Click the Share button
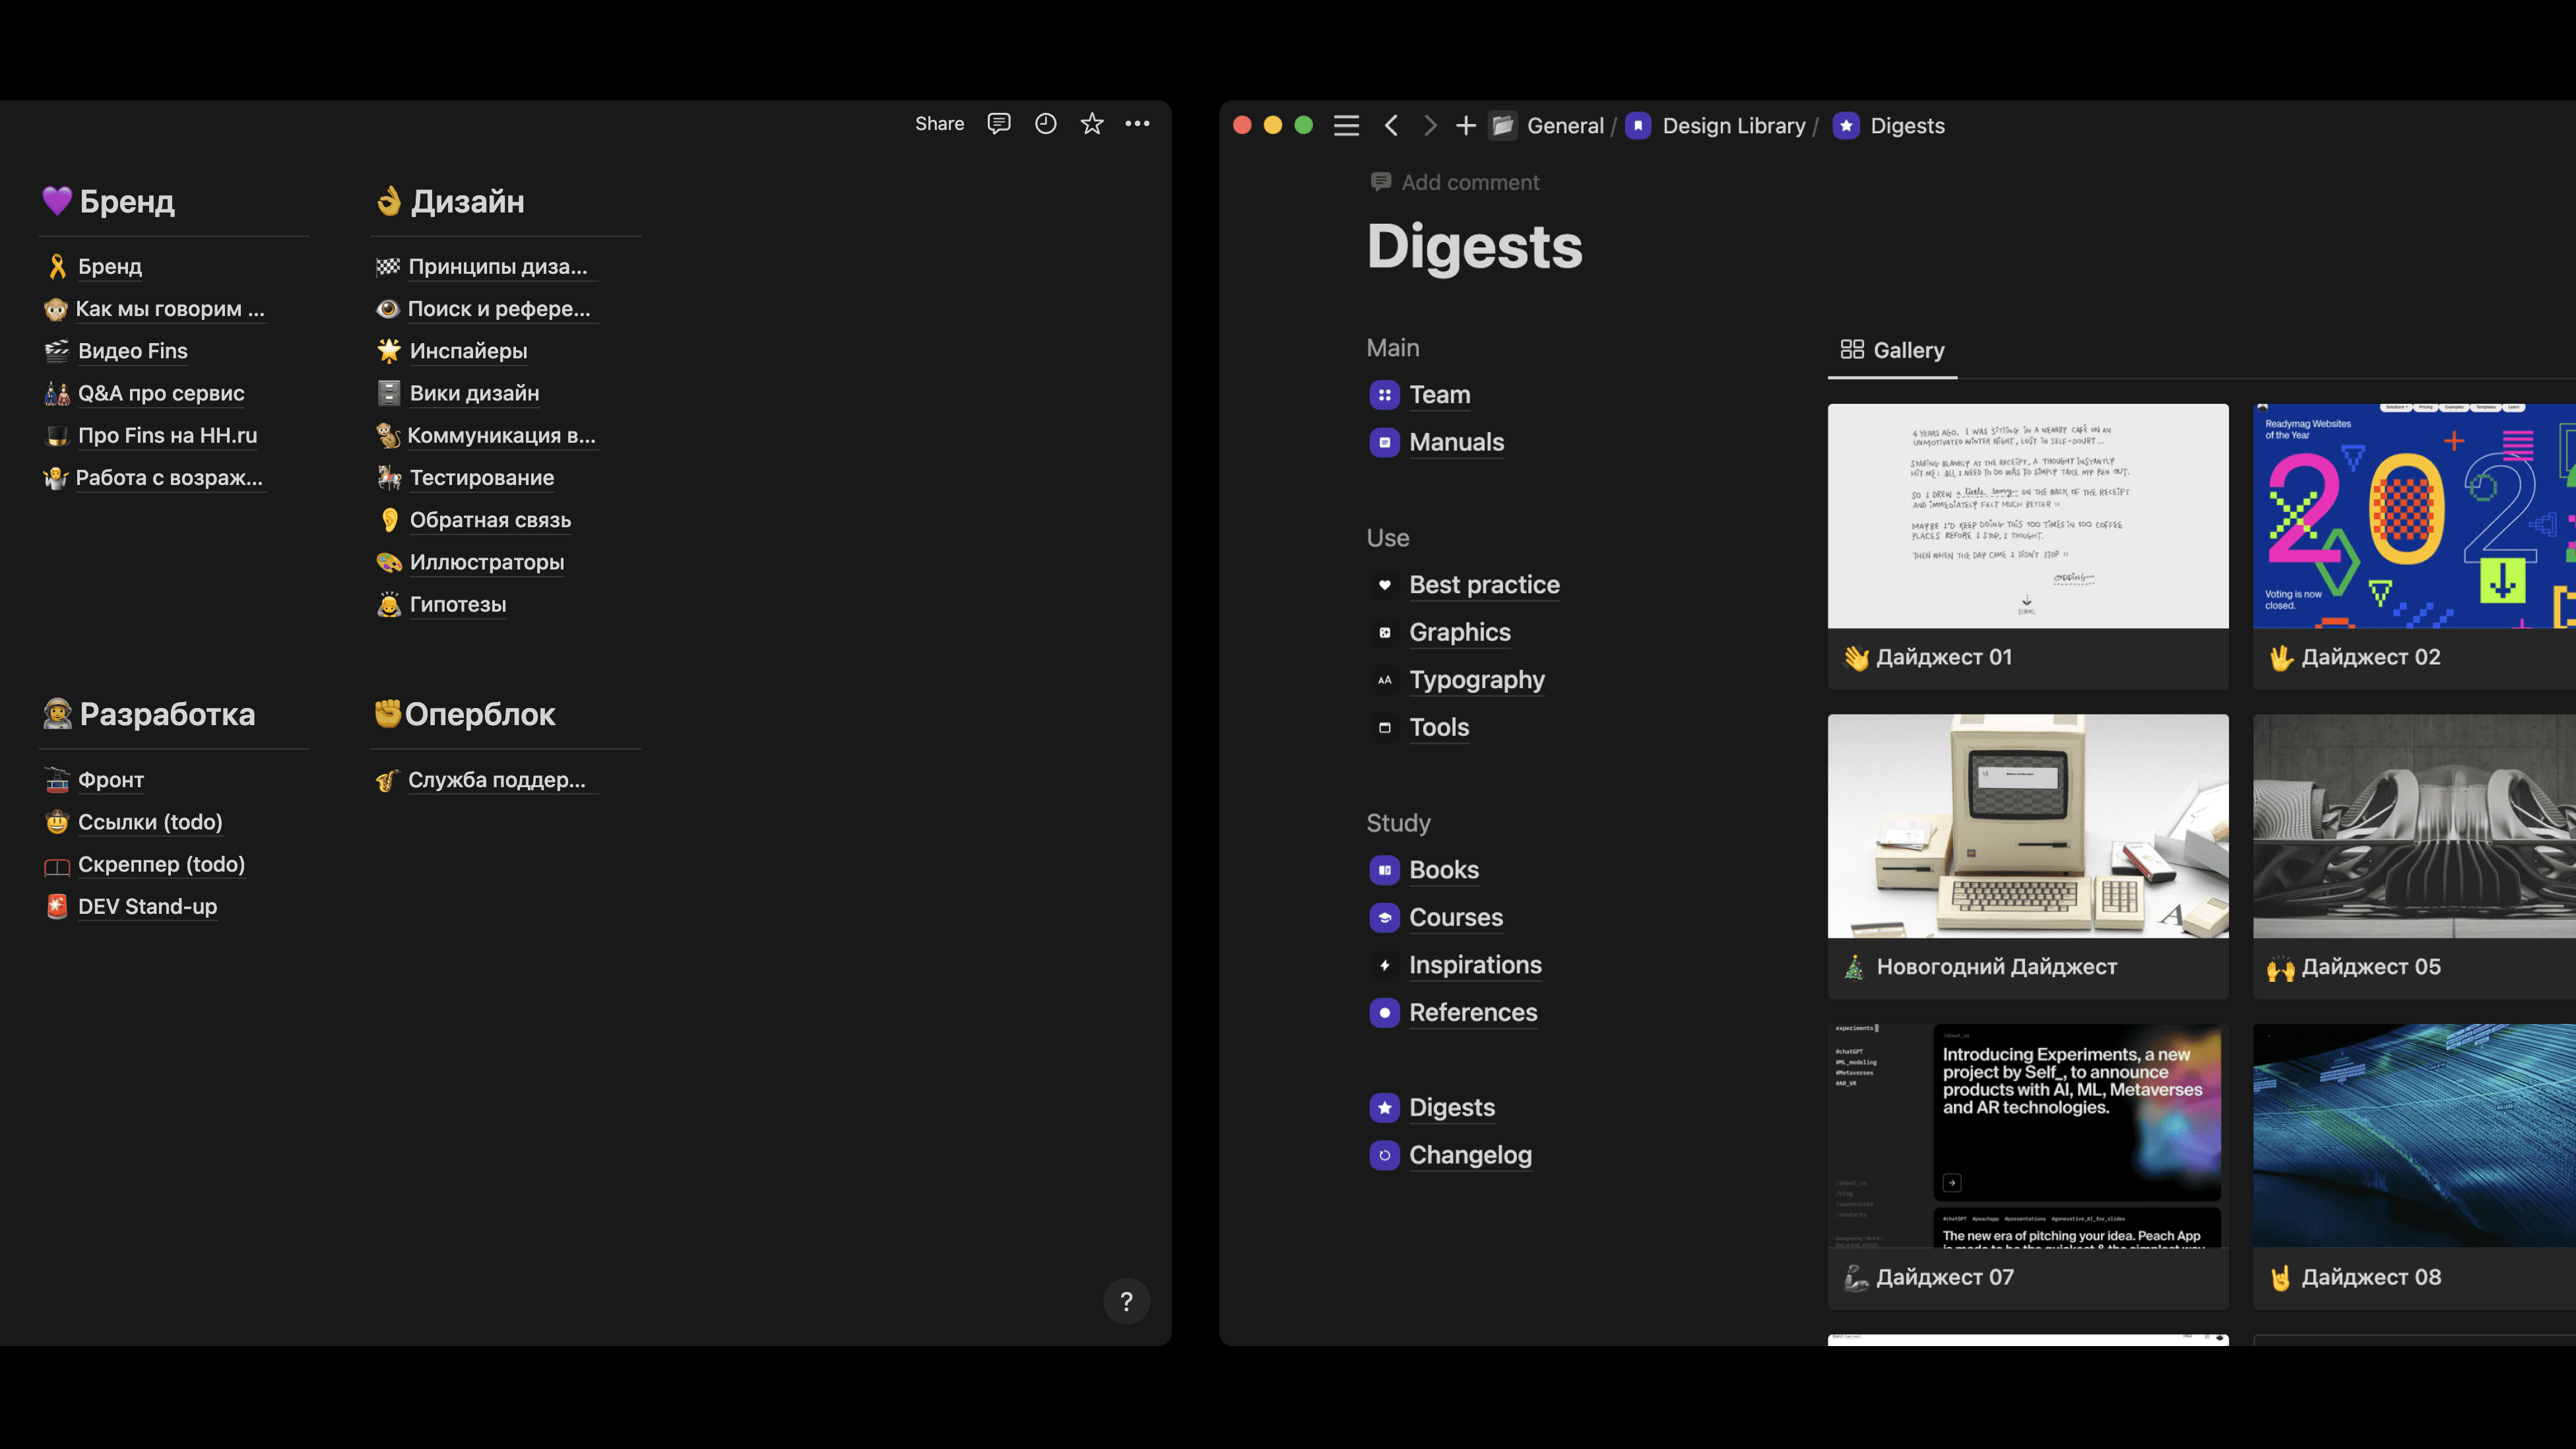2576x1449 pixels. tap(938, 123)
